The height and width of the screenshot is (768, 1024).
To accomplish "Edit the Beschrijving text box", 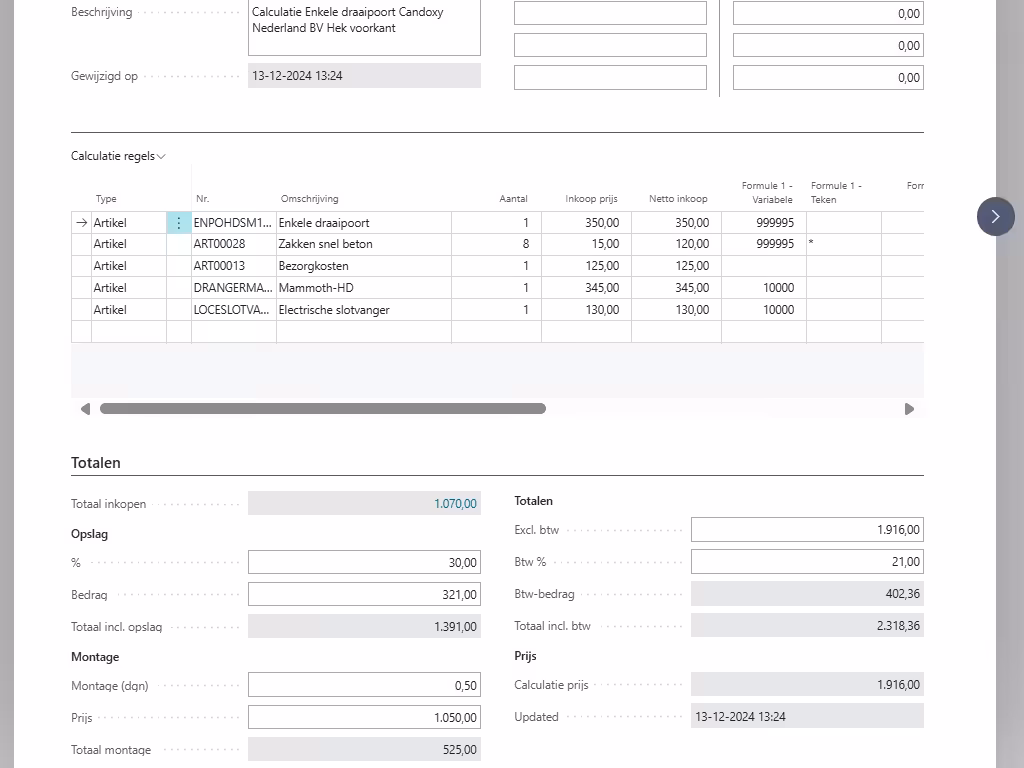I will (x=364, y=26).
